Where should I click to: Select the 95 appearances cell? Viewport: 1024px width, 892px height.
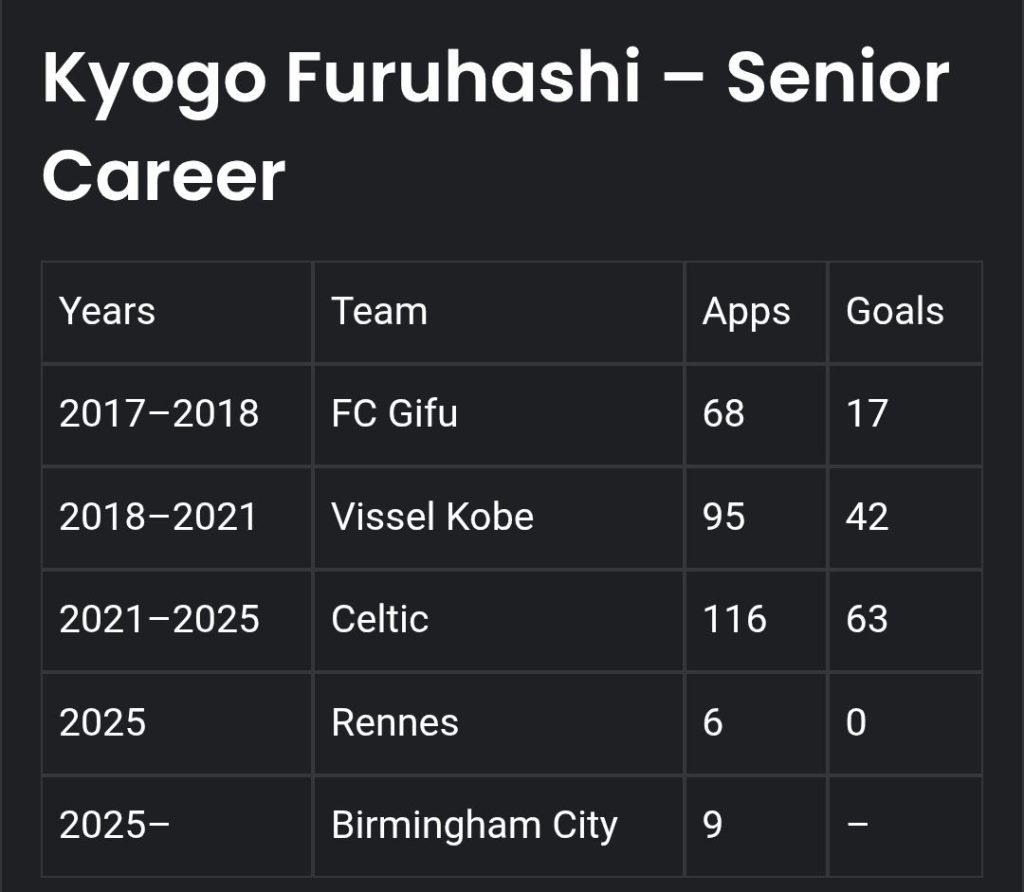(x=756, y=518)
